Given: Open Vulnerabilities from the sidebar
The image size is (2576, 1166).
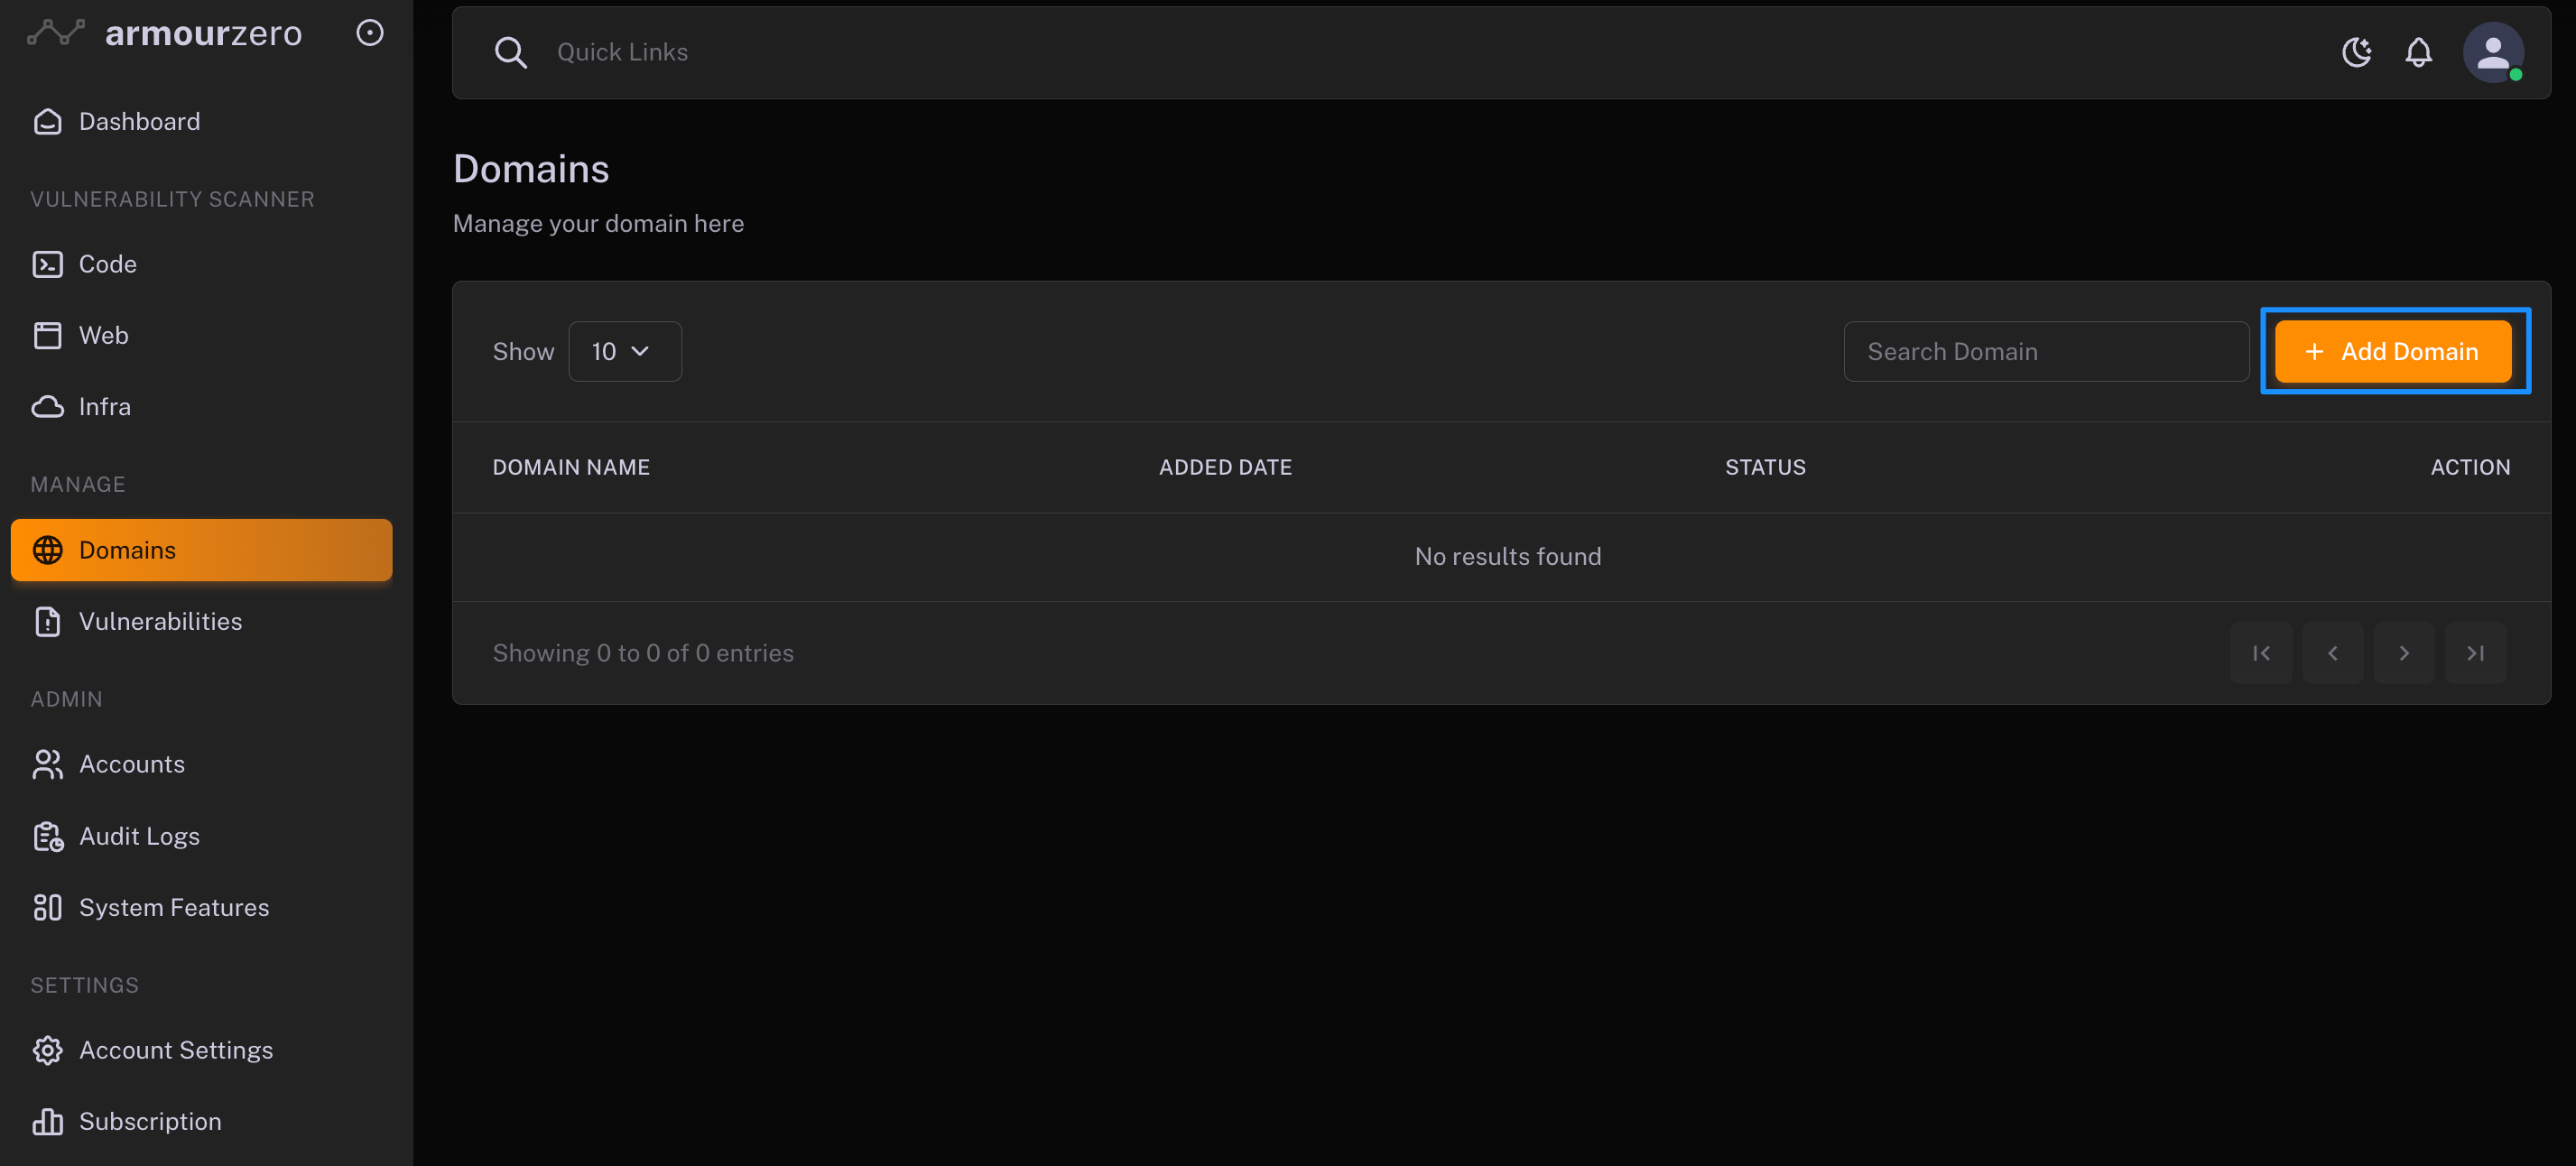Looking at the screenshot, I should (160, 621).
